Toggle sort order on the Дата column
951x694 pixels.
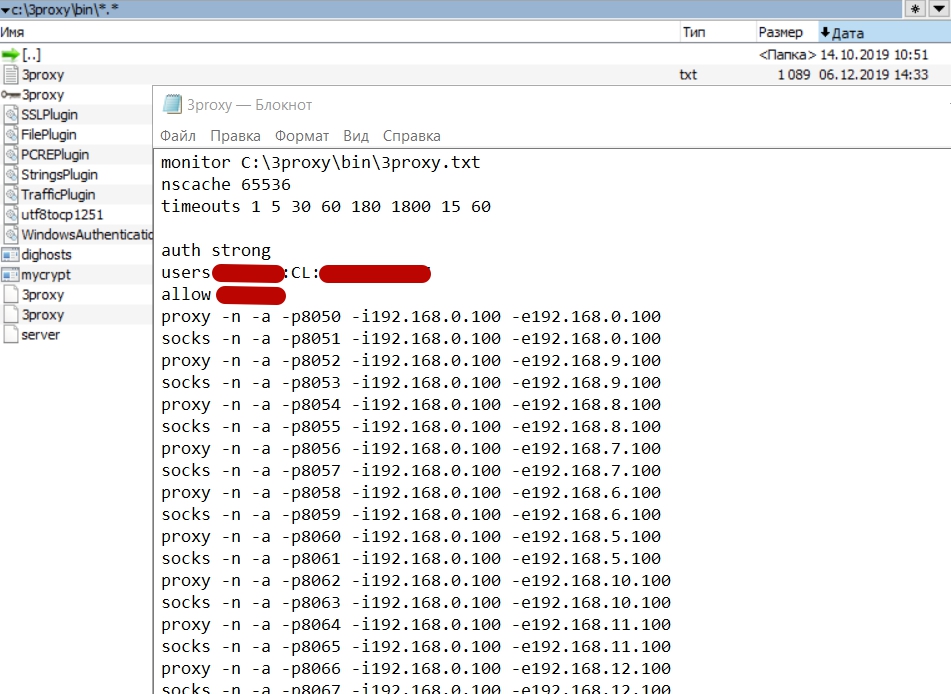[x=848, y=32]
